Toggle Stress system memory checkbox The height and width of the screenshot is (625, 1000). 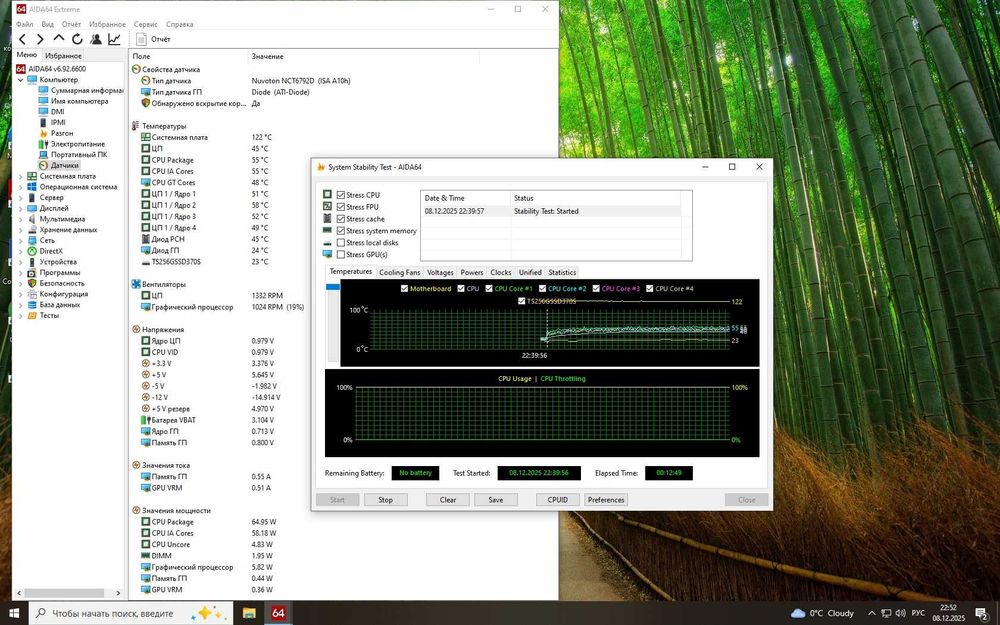point(341,231)
